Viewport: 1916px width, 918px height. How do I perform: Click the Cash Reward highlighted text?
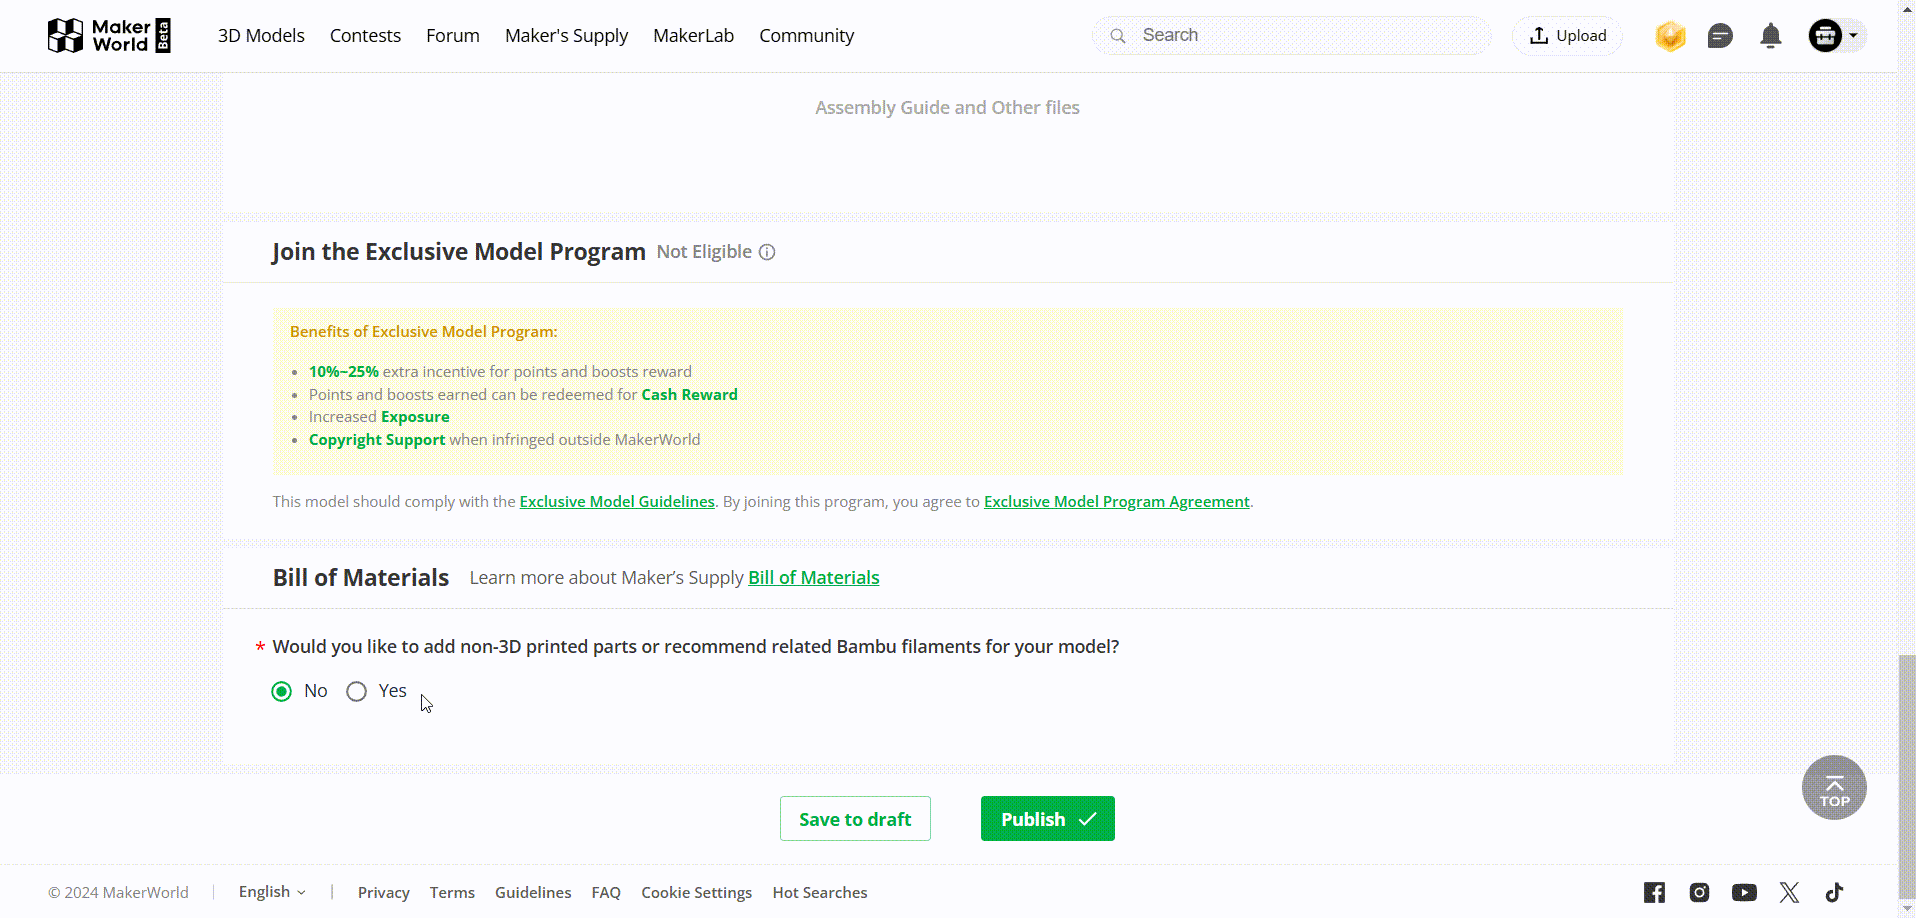689,395
